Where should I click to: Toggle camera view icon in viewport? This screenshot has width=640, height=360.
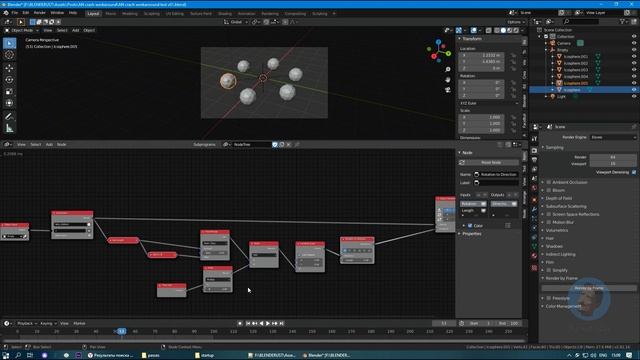coord(448,90)
